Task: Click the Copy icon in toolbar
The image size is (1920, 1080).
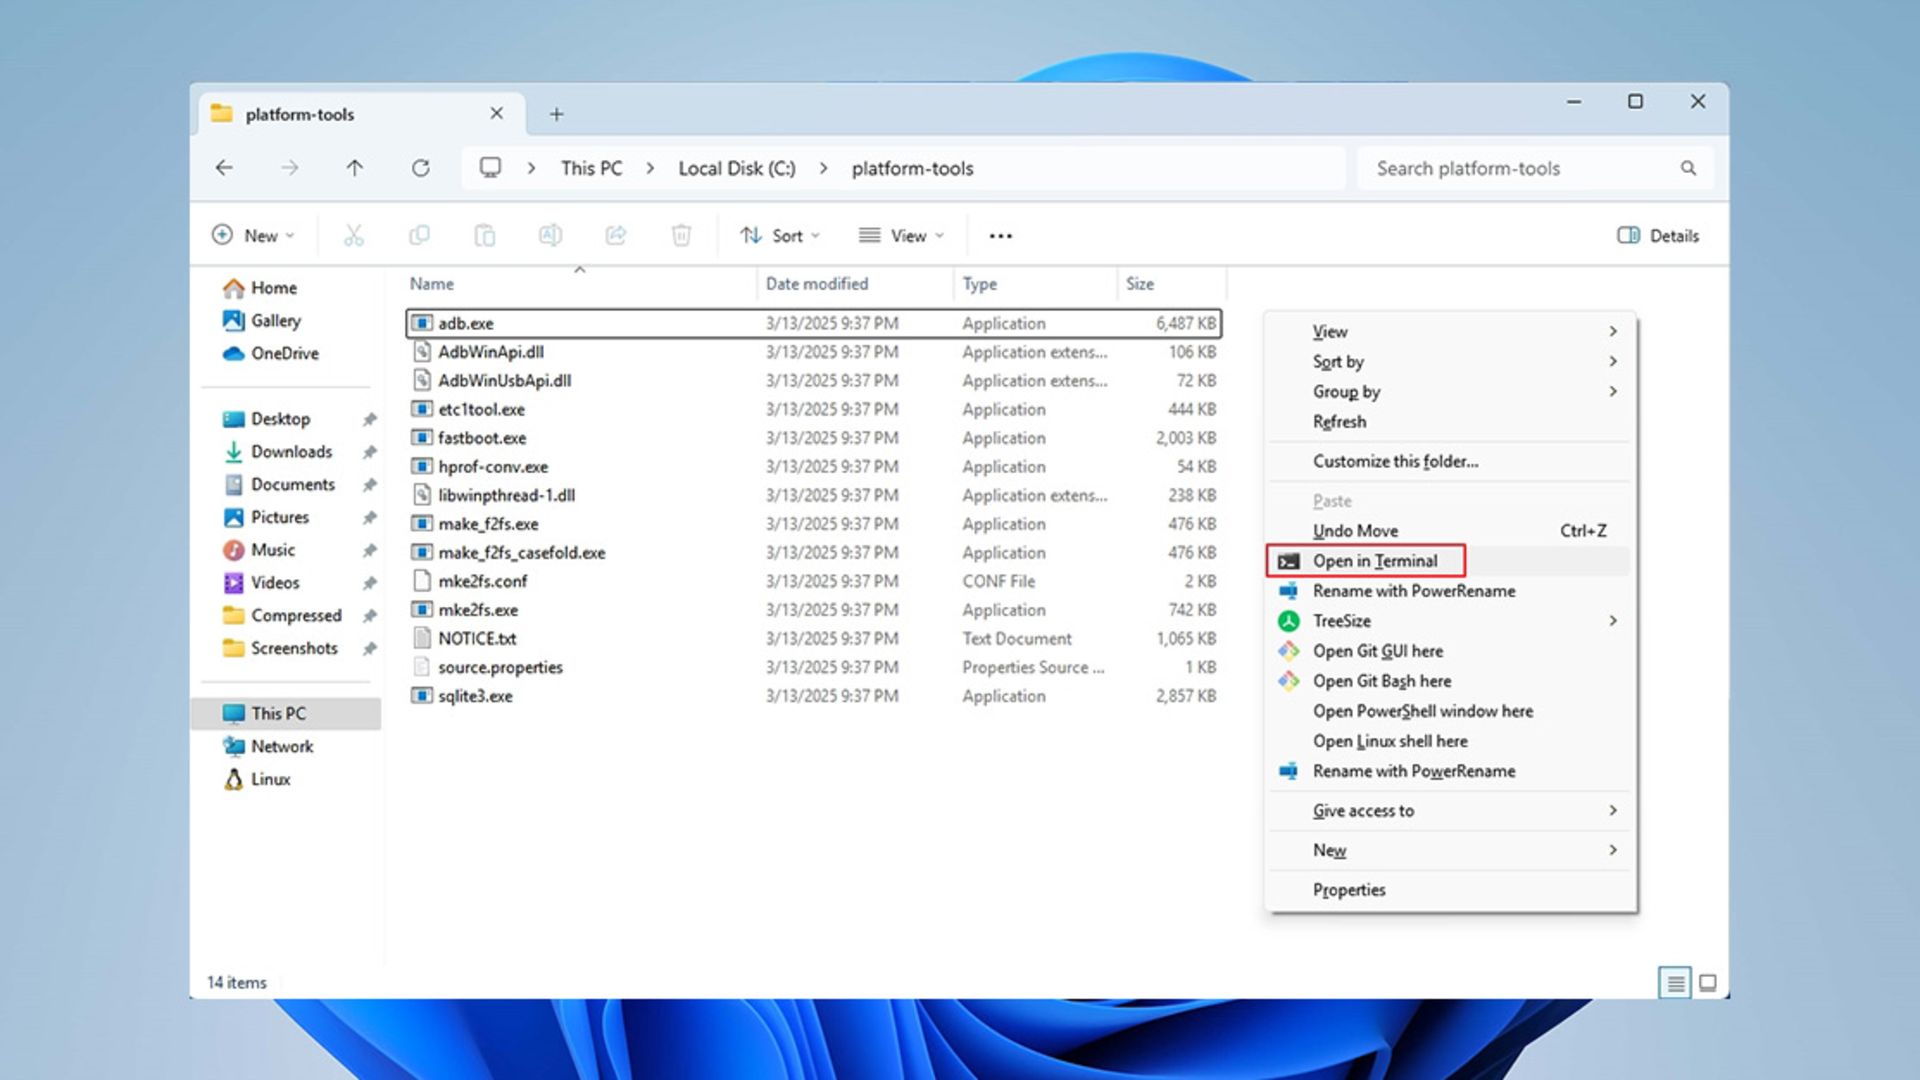Action: pyautogui.click(x=419, y=235)
